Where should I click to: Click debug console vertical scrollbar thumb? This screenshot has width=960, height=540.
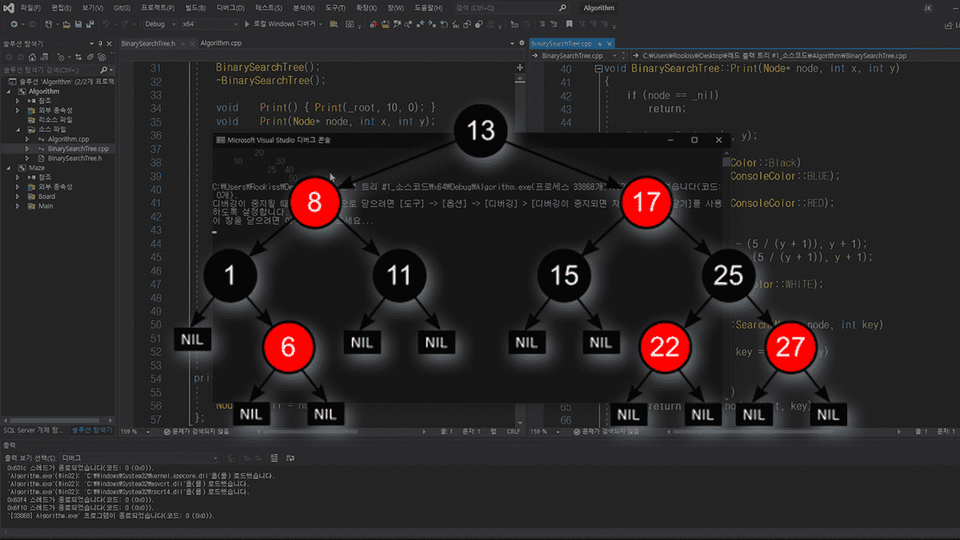click(x=726, y=162)
